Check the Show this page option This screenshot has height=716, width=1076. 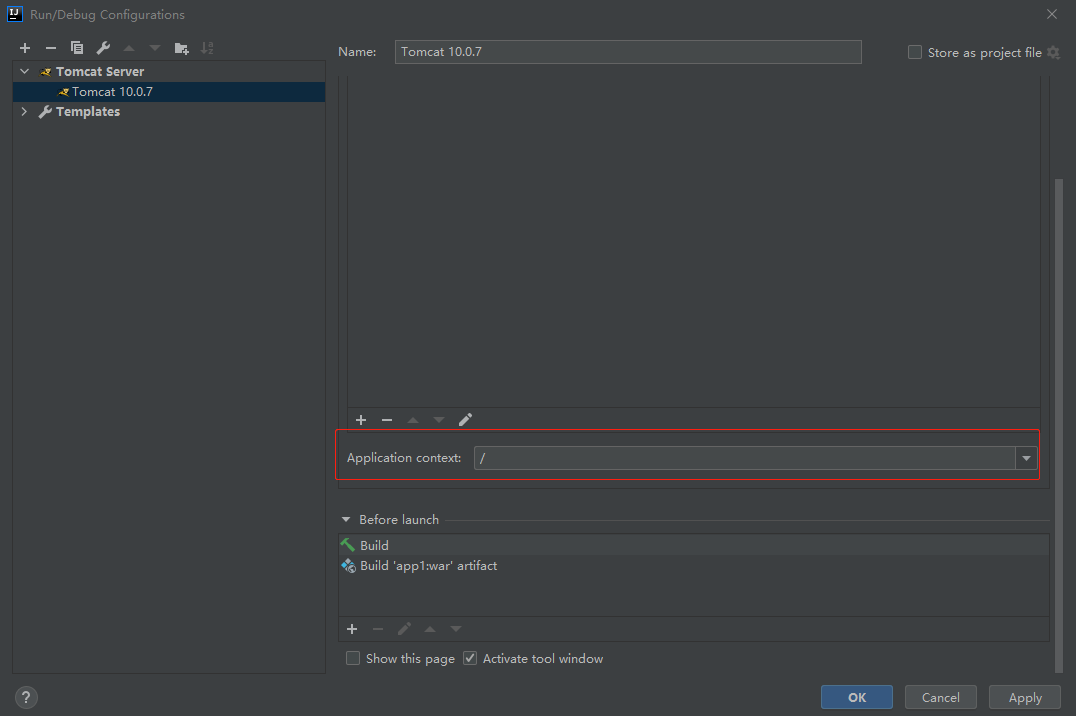[353, 658]
